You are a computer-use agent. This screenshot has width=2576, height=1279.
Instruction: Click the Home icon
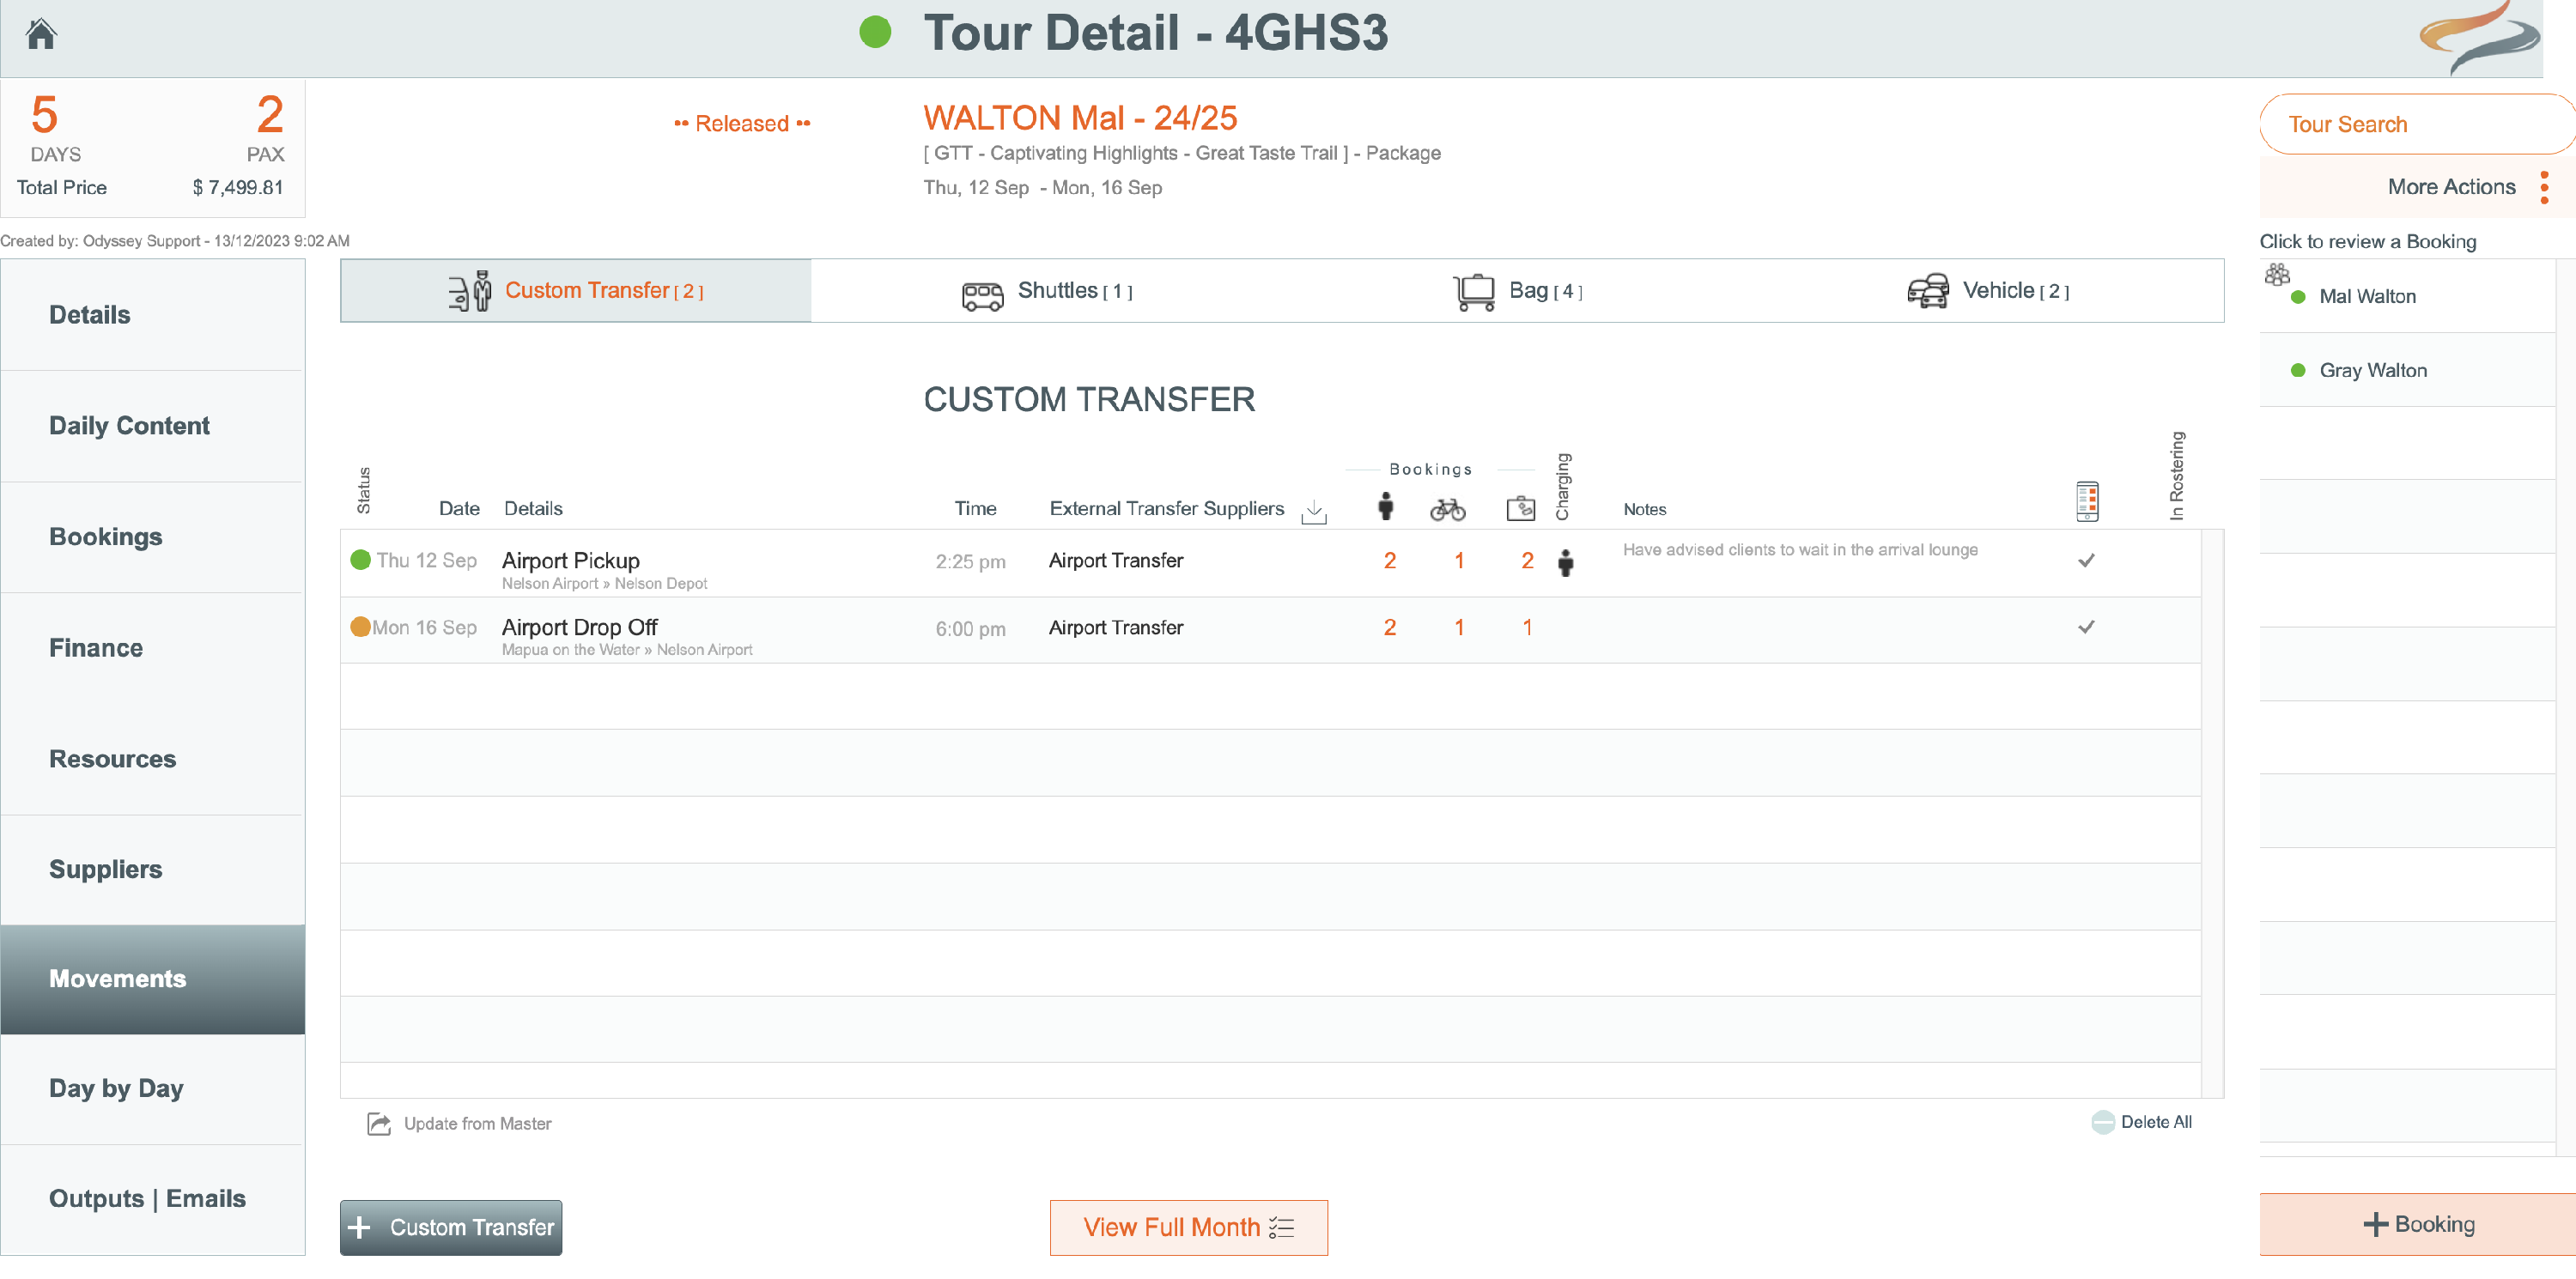pyautogui.click(x=41, y=34)
